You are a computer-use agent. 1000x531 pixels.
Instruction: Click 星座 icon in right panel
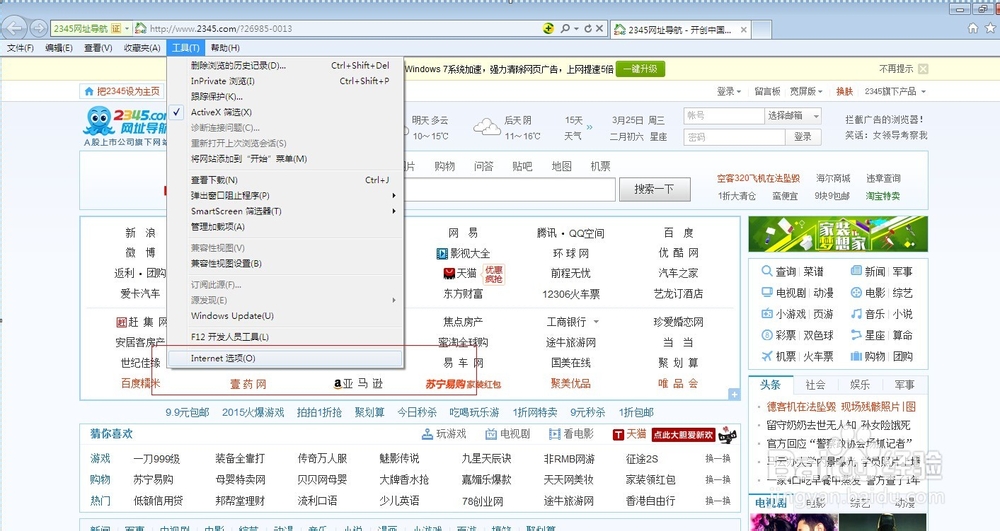pyautogui.click(x=856, y=335)
